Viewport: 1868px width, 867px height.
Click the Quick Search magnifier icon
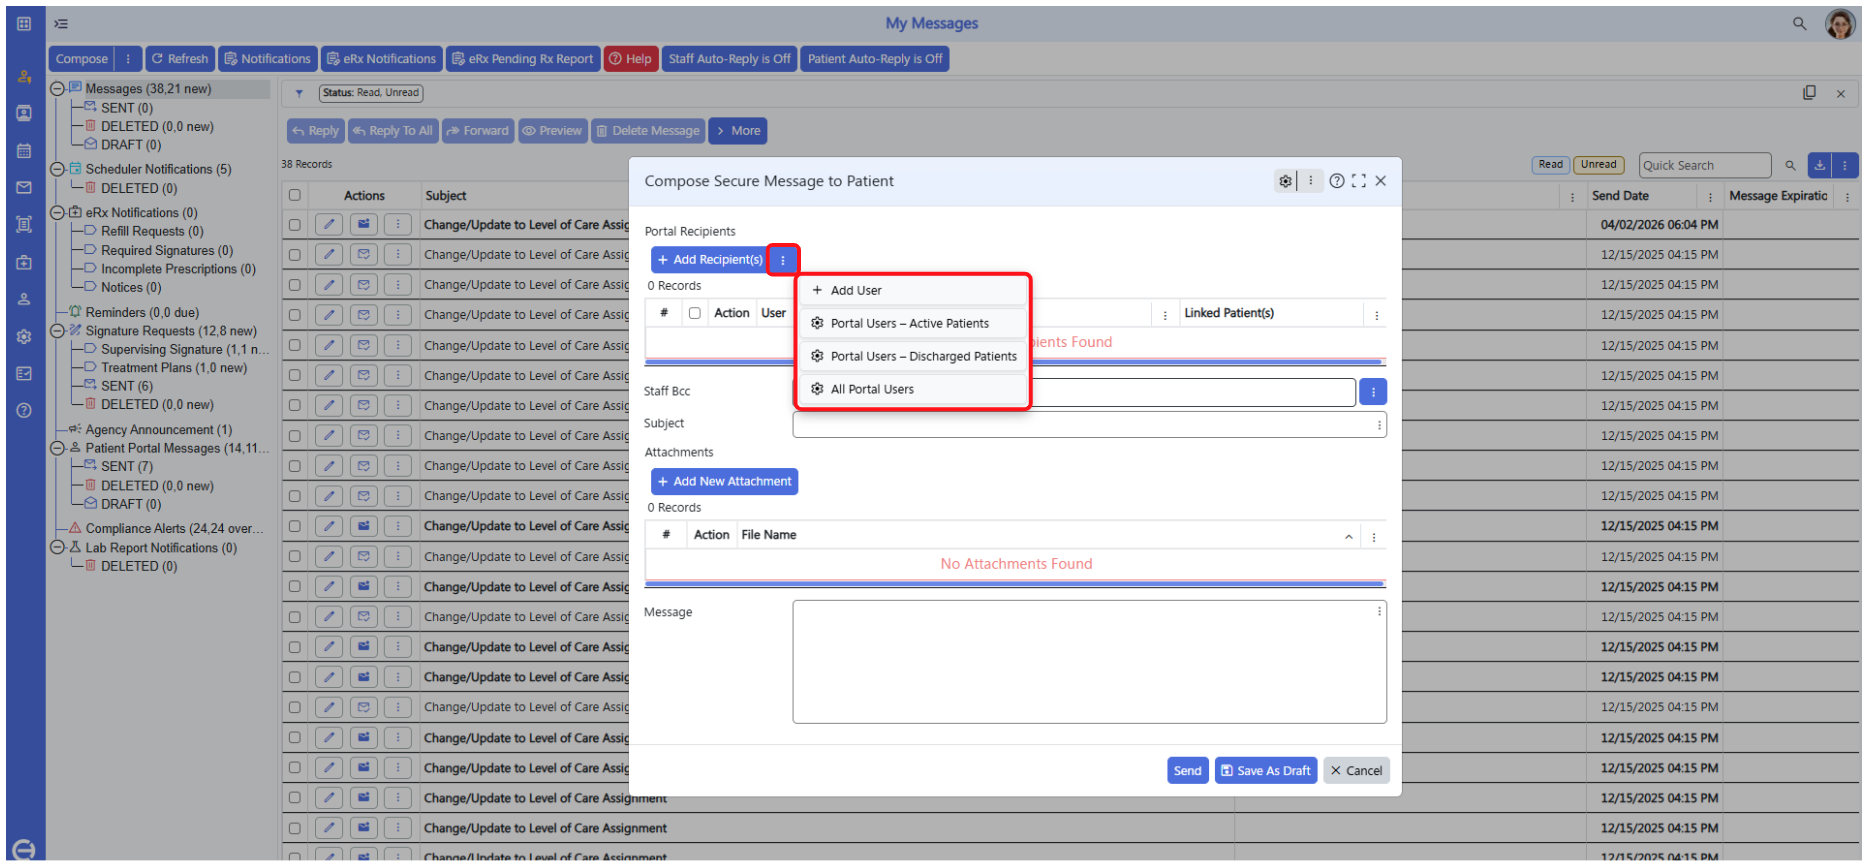[1790, 165]
